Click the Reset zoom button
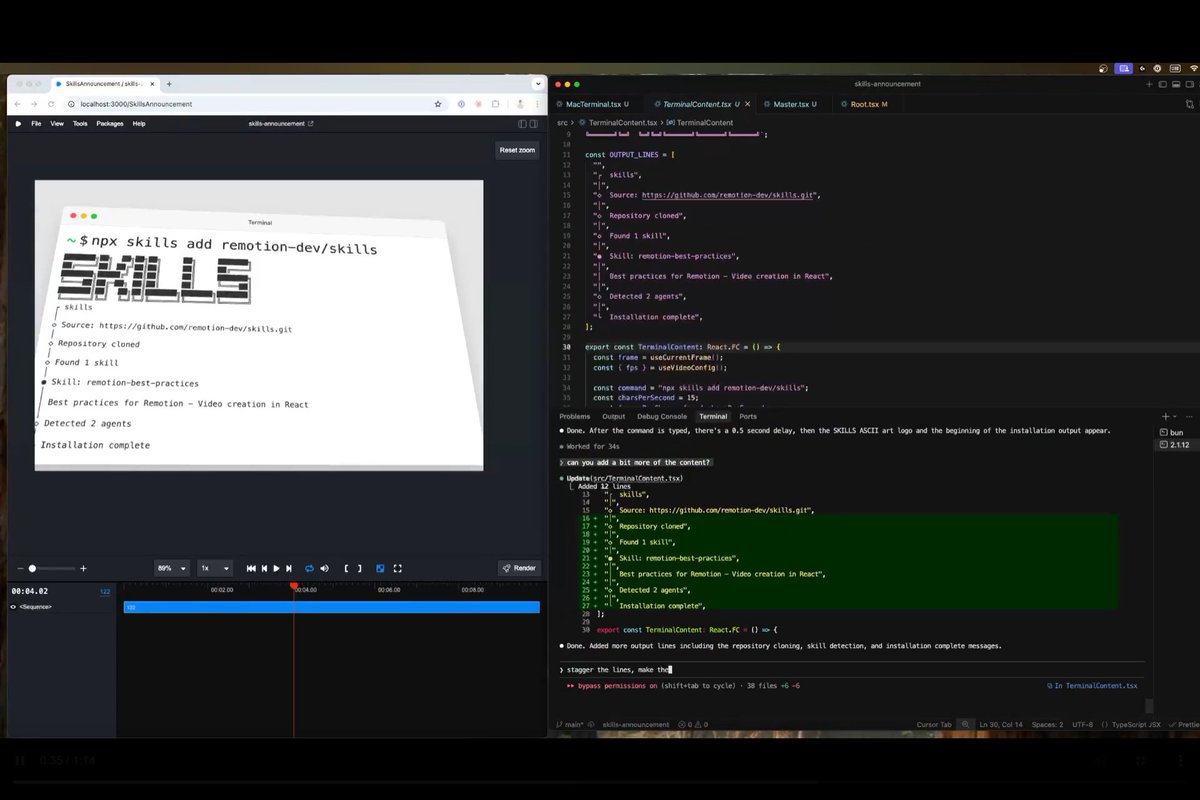The height and width of the screenshot is (800, 1200). [x=518, y=150]
